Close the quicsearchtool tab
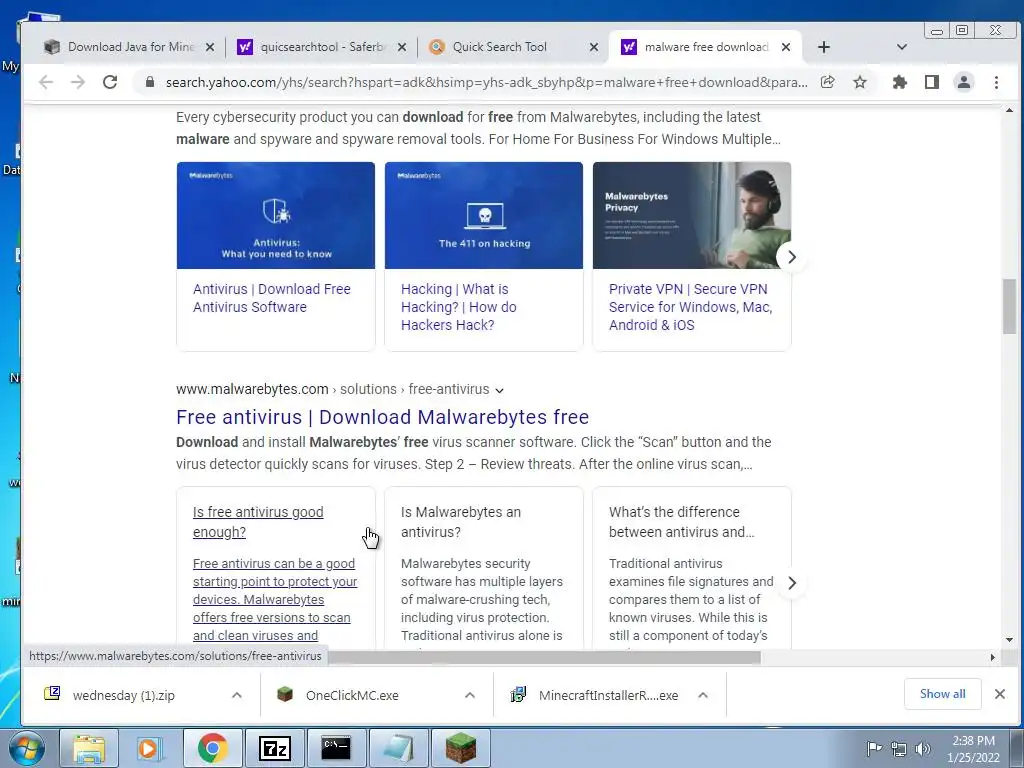 402,47
